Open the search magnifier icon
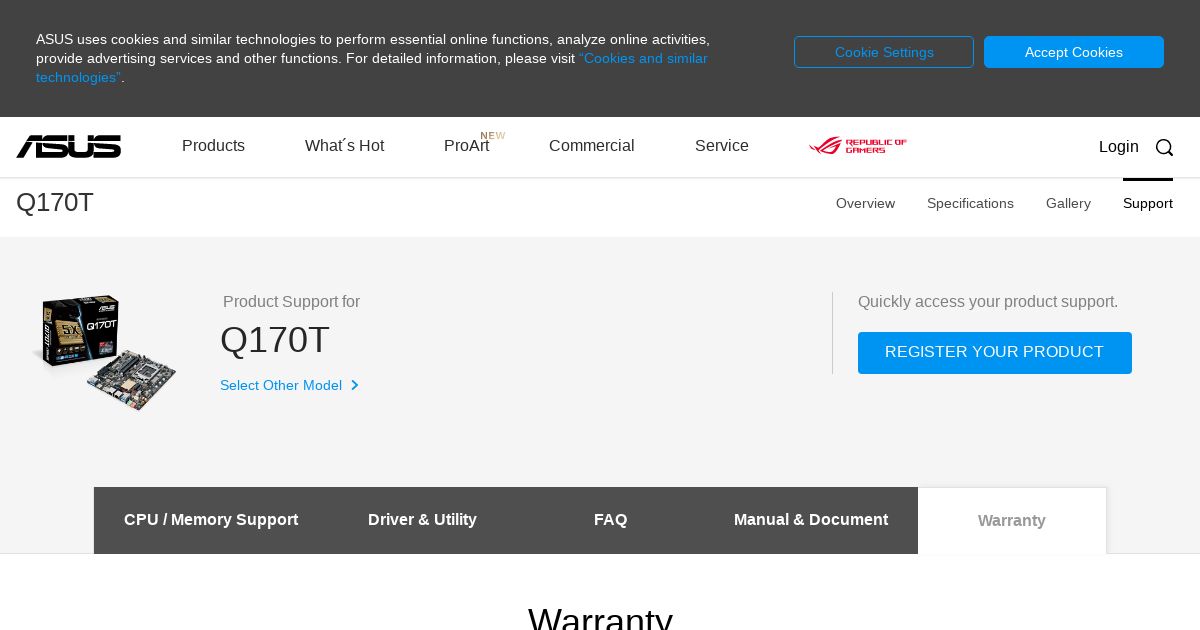Viewport: 1200px width, 630px height. click(1164, 147)
